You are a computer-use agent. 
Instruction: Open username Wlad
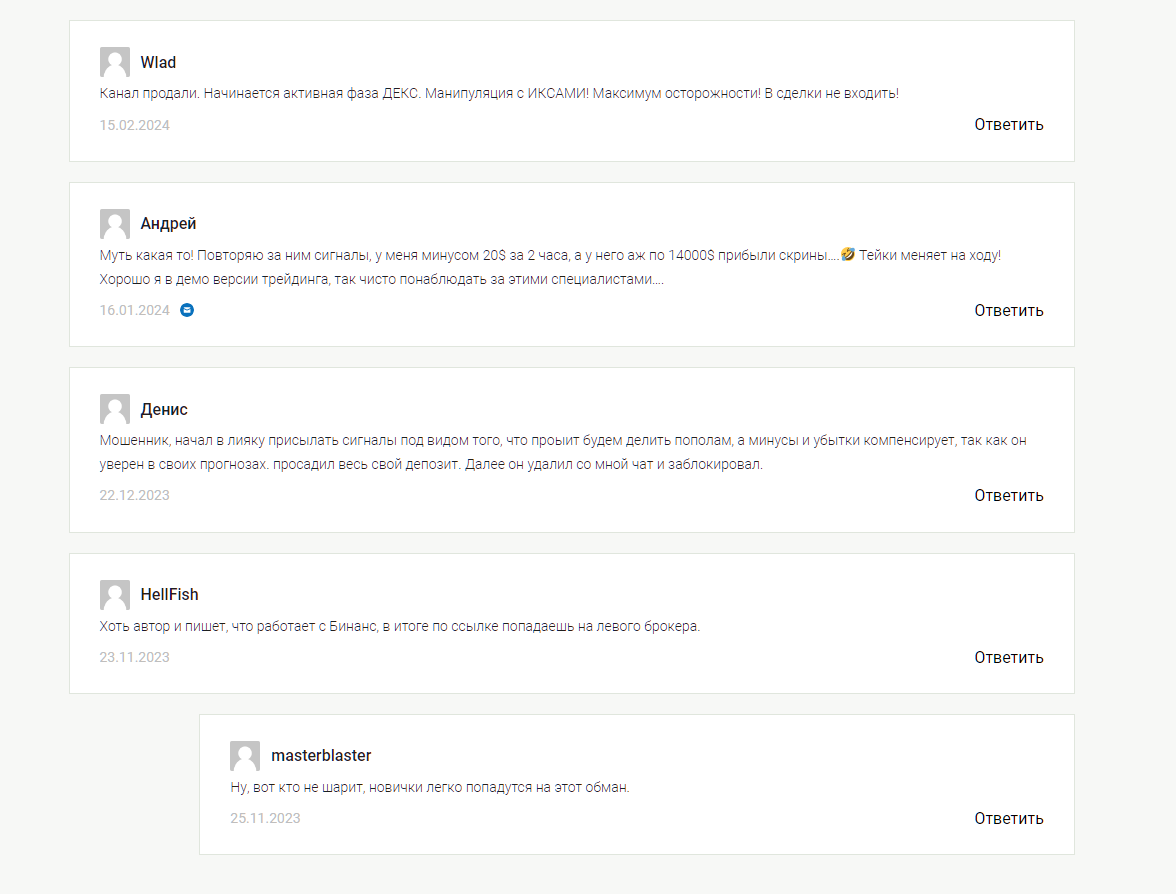(158, 62)
